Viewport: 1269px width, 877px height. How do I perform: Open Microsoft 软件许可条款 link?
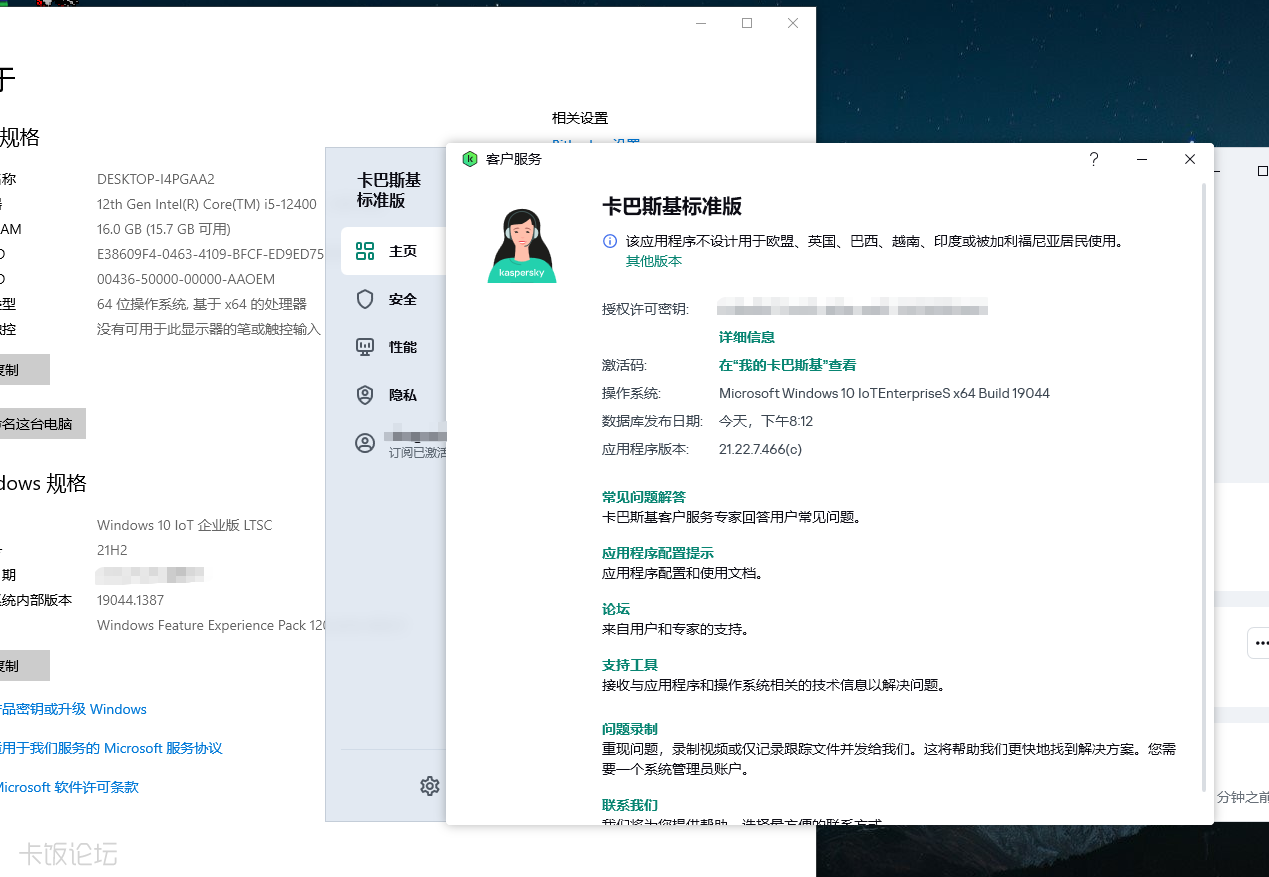coord(68,787)
